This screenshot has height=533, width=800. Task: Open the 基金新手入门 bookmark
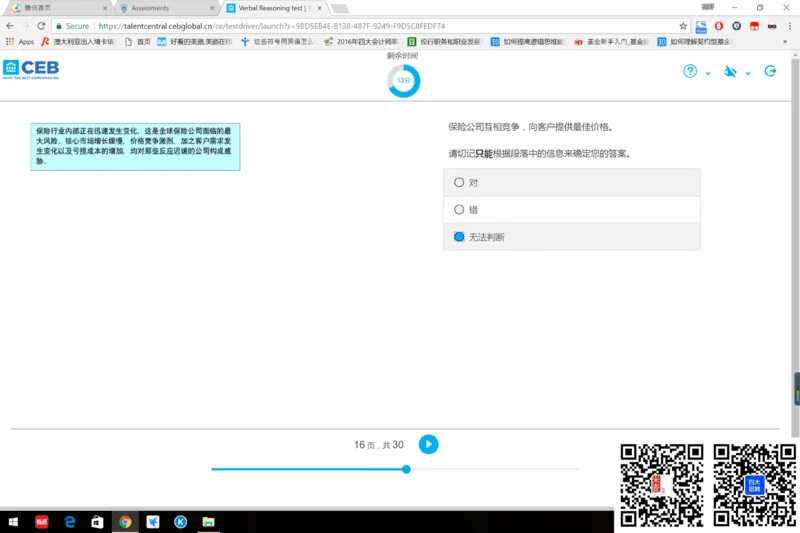tap(612, 42)
